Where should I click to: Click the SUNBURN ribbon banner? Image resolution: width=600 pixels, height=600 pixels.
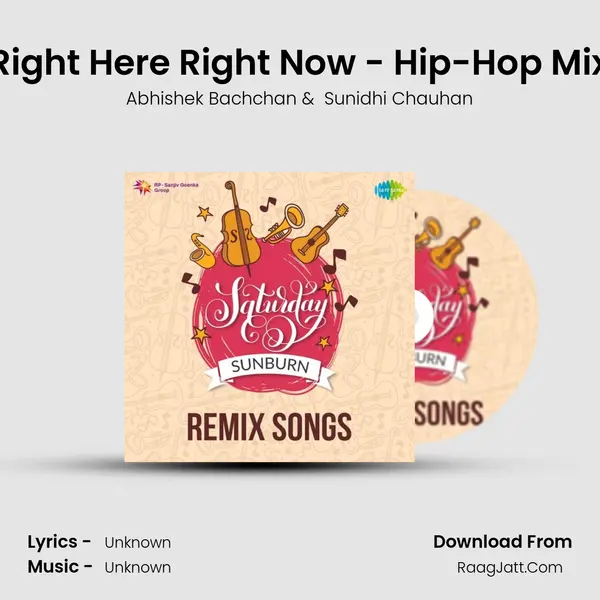pos(270,370)
